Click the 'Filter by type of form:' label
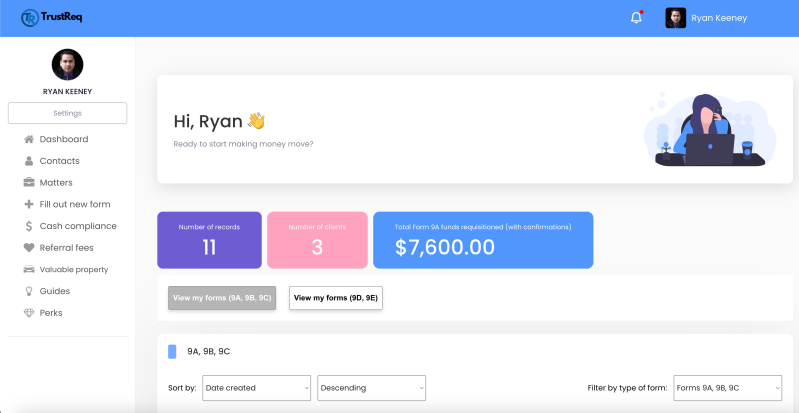This screenshot has height=413, width=799. (x=627, y=388)
